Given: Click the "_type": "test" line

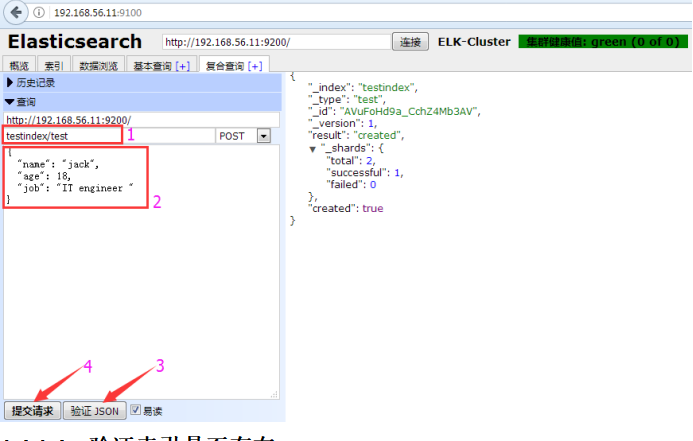Looking at the screenshot, I should (x=347, y=99).
